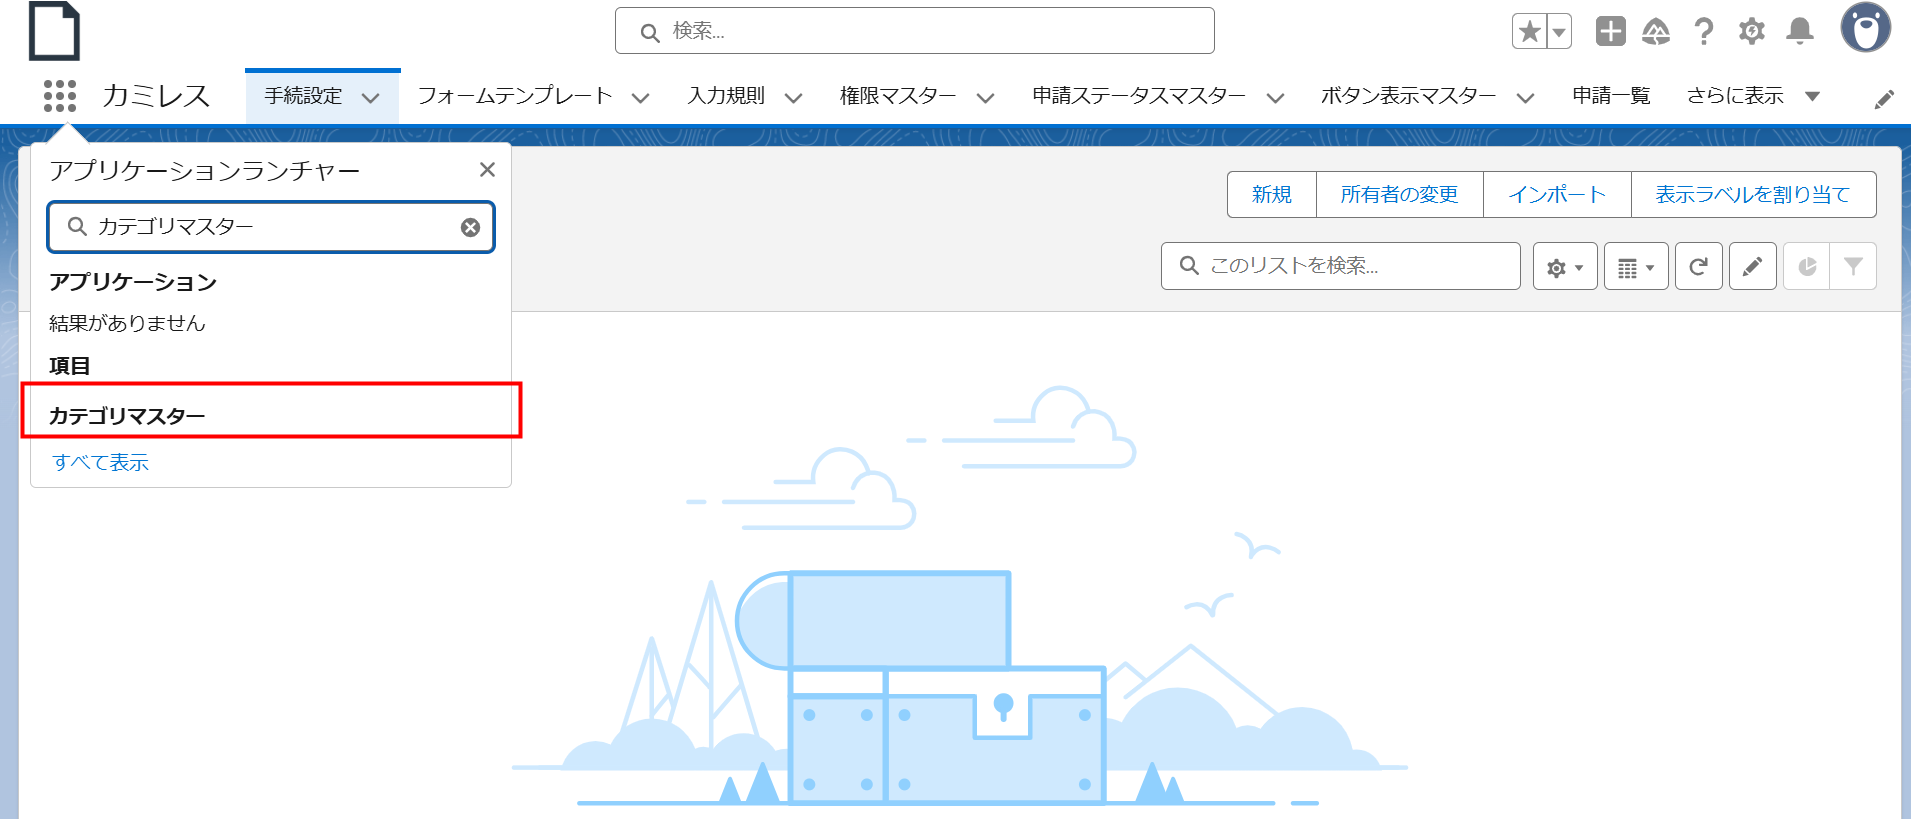Open the 入力規則 tab
Viewport: 1911px width, 819px height.
[x=727, y=96]
